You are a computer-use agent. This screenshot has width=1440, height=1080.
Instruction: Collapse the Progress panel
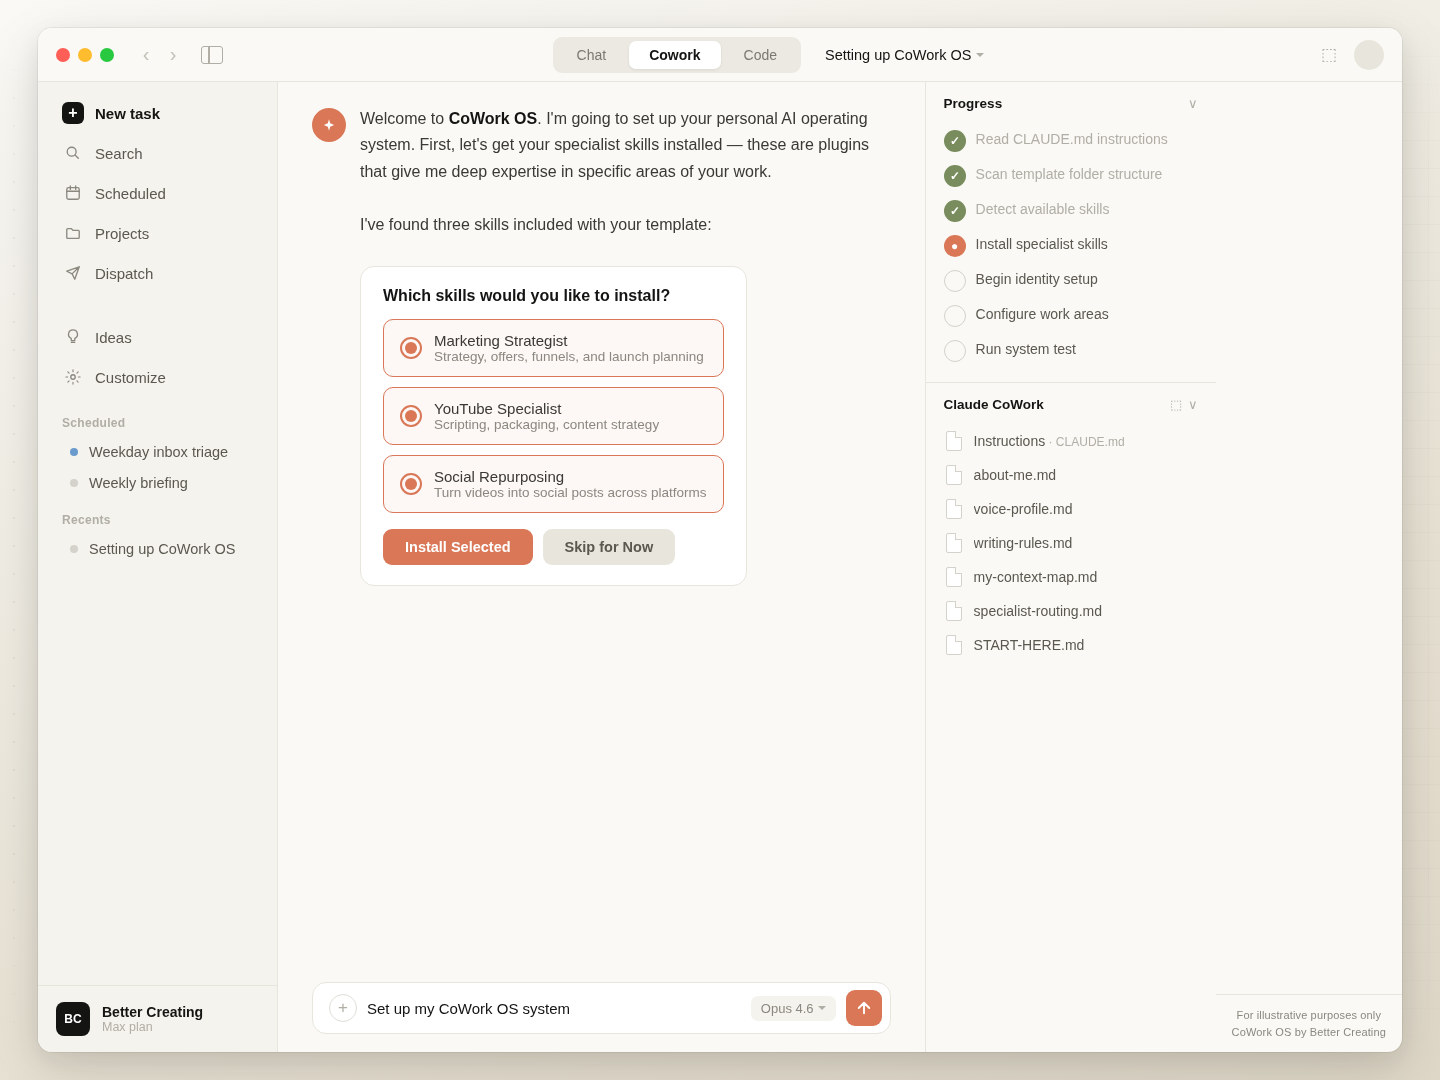[1192, 103]
